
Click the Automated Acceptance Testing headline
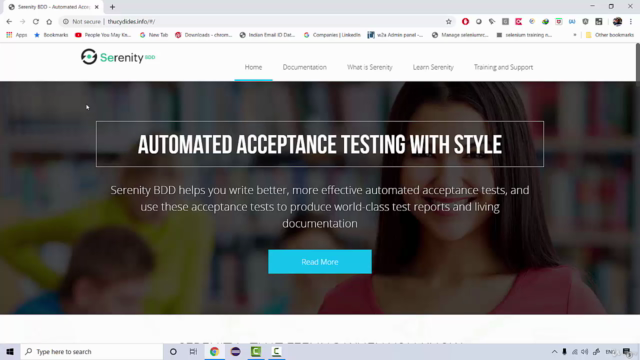(320, 144)
